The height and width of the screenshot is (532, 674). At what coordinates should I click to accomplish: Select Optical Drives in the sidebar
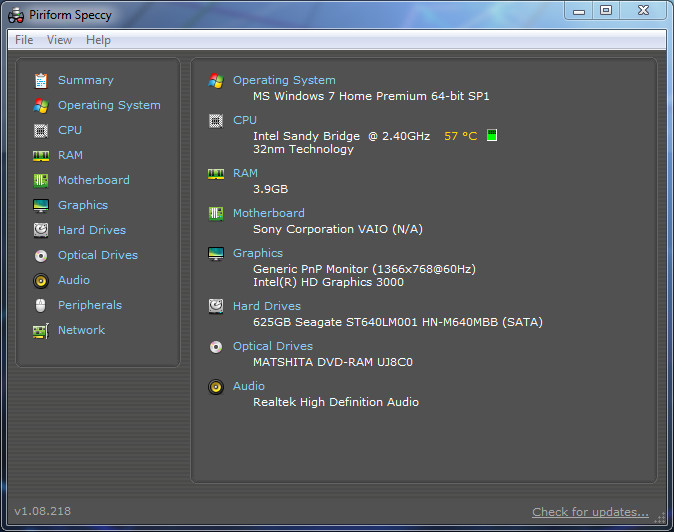point(98,255)
